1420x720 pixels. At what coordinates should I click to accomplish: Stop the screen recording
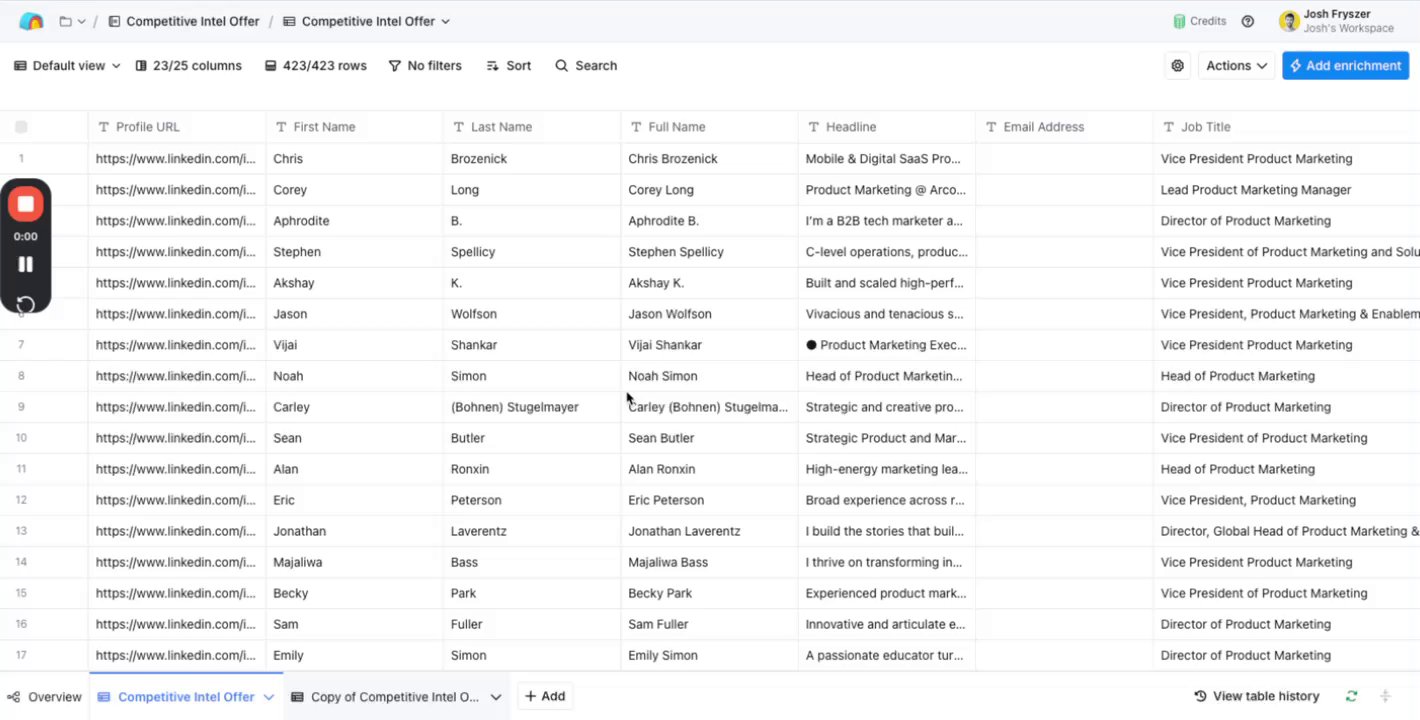(x=26, y=204)
